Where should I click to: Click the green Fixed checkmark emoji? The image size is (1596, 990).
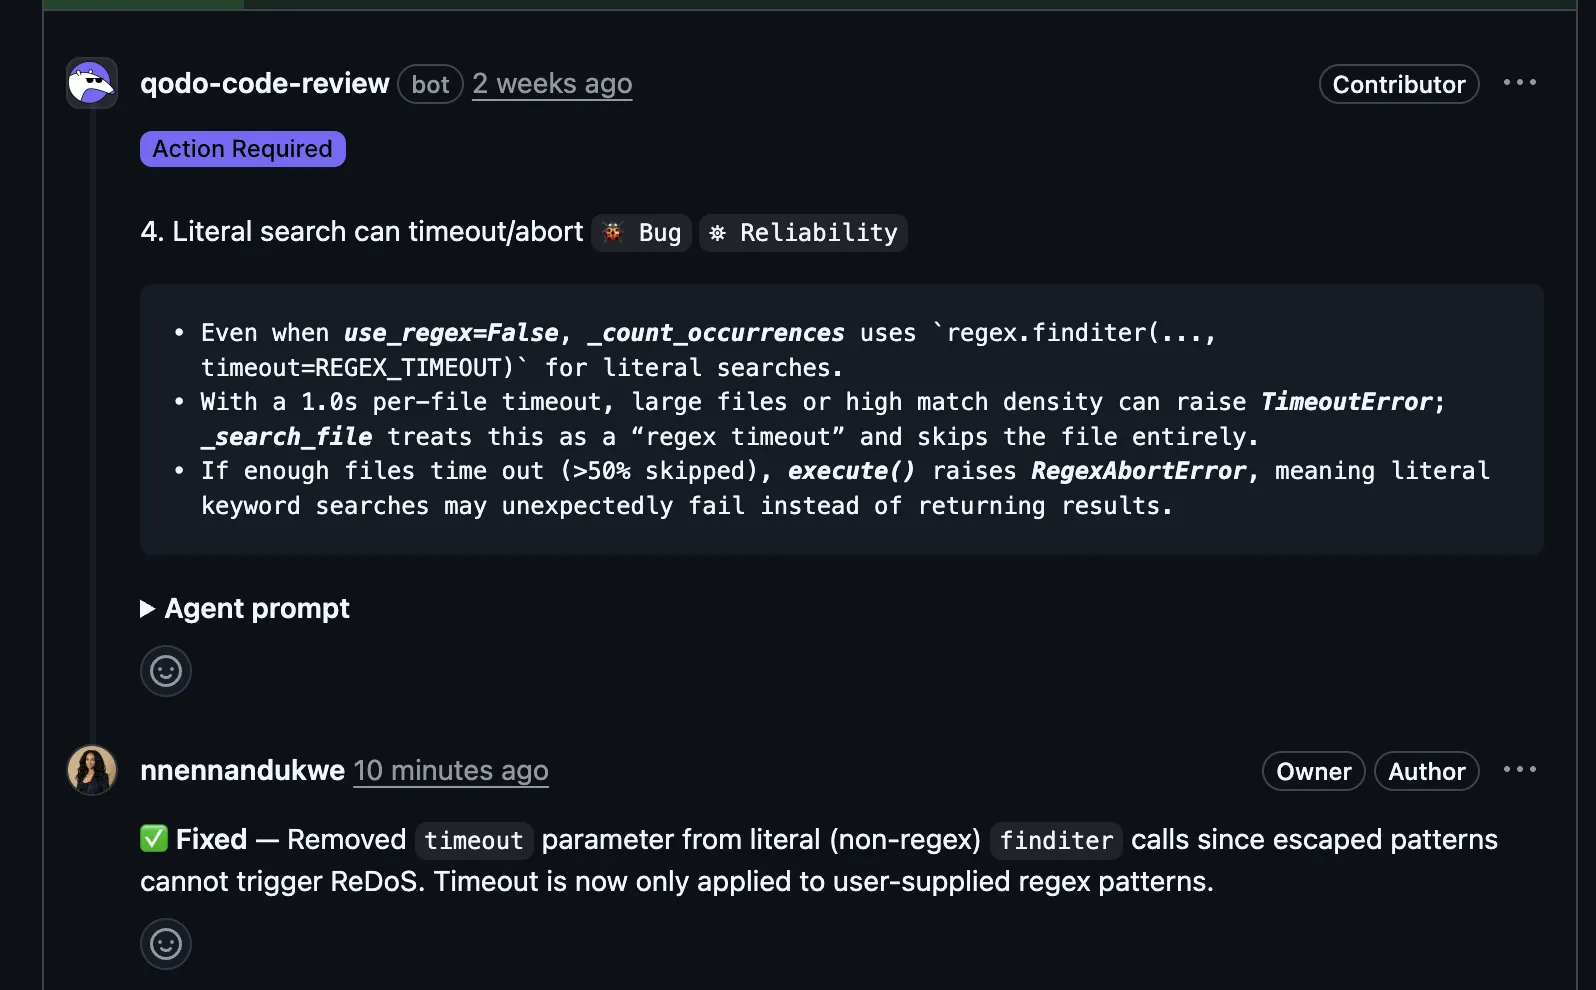point(154,839)
